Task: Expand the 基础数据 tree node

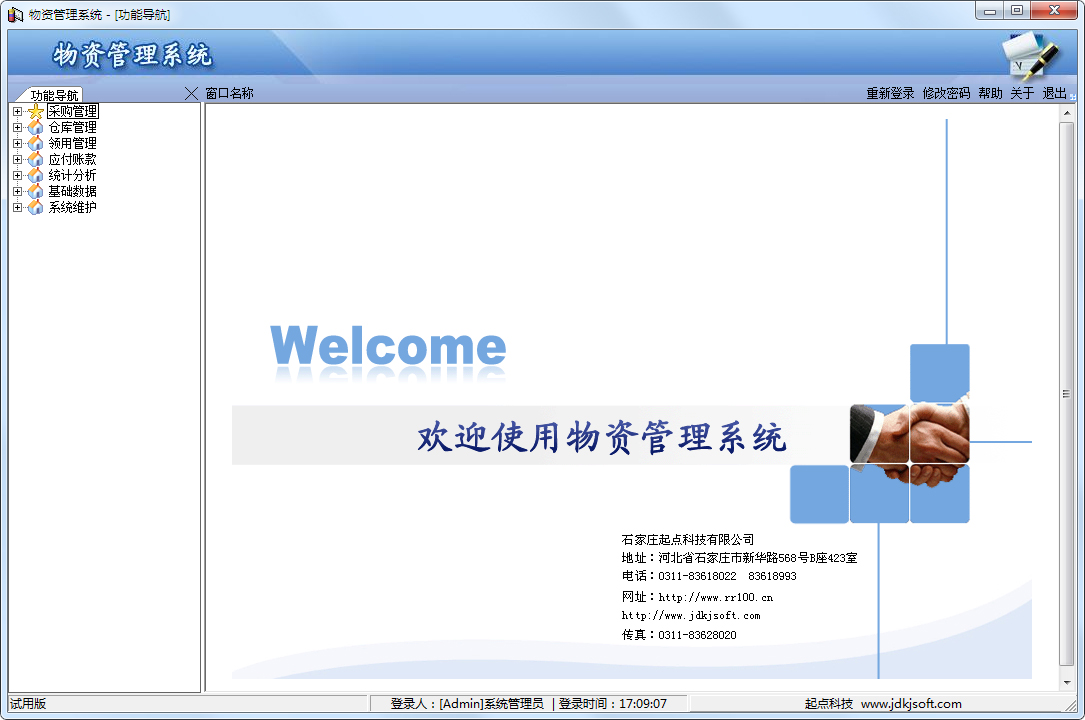Action: (x=17, y=191)
